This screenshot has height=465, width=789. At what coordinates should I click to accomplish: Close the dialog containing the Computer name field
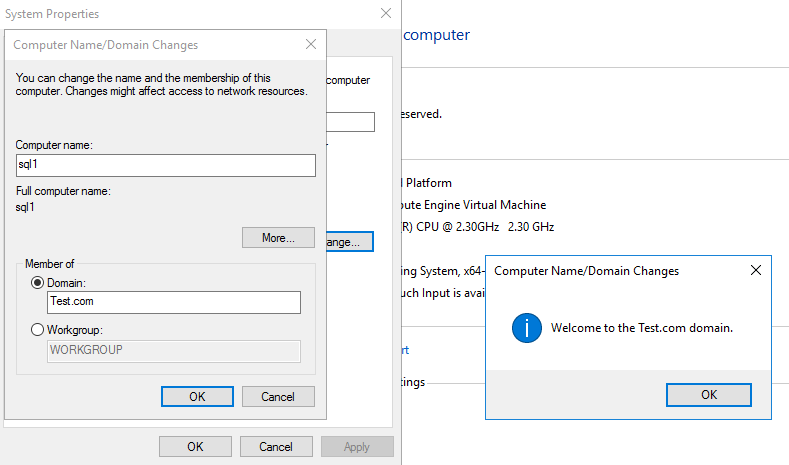pyautogui.click(x=311, y=45)
